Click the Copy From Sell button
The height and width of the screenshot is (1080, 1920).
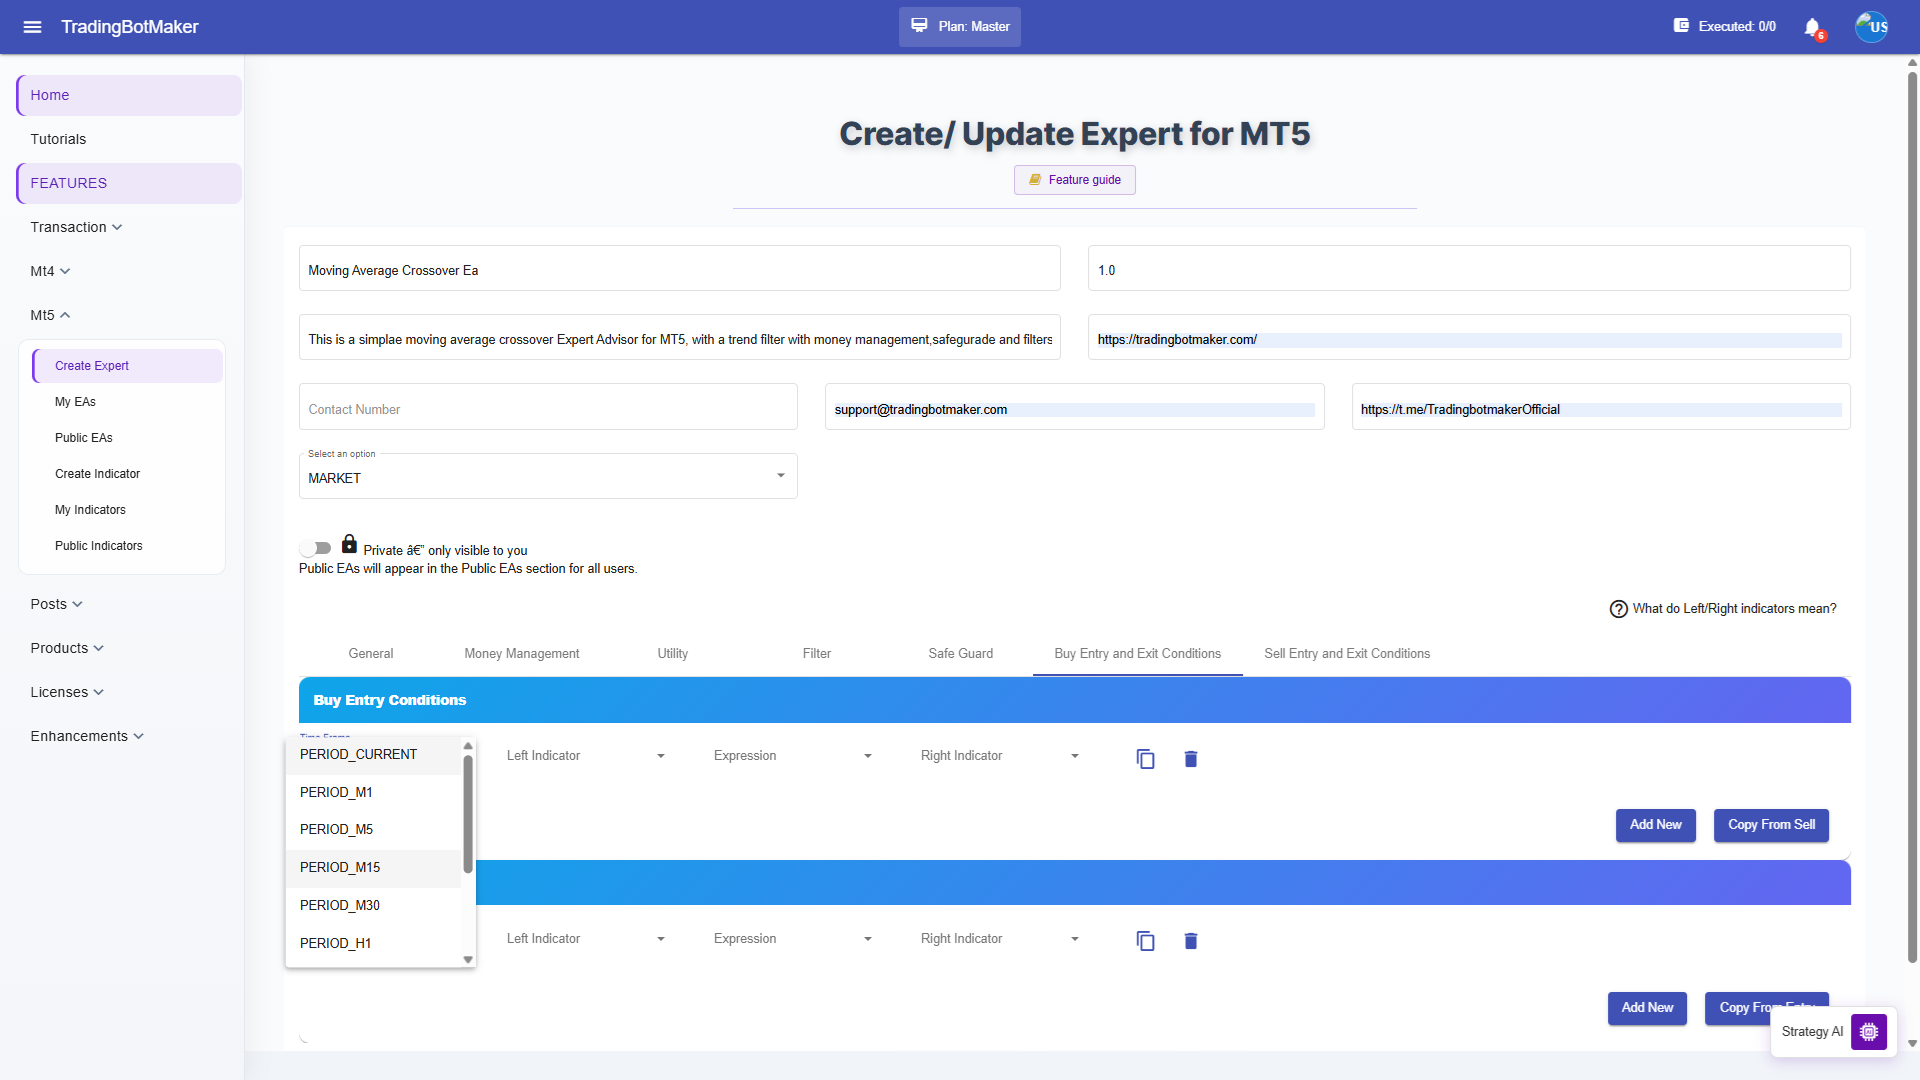point(1771,825)
